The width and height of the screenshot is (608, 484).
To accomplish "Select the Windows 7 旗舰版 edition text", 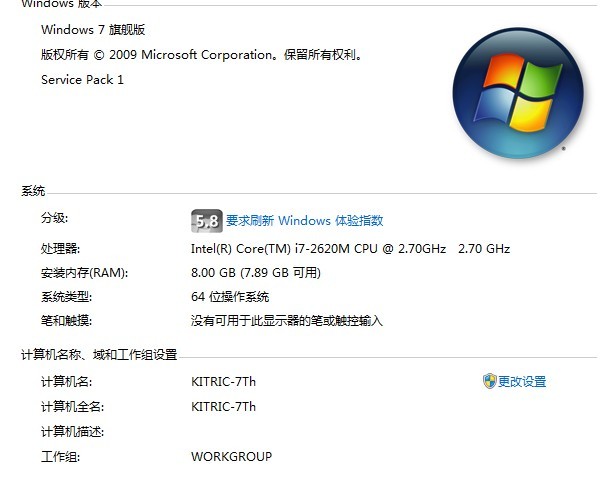I will point(93,30).
